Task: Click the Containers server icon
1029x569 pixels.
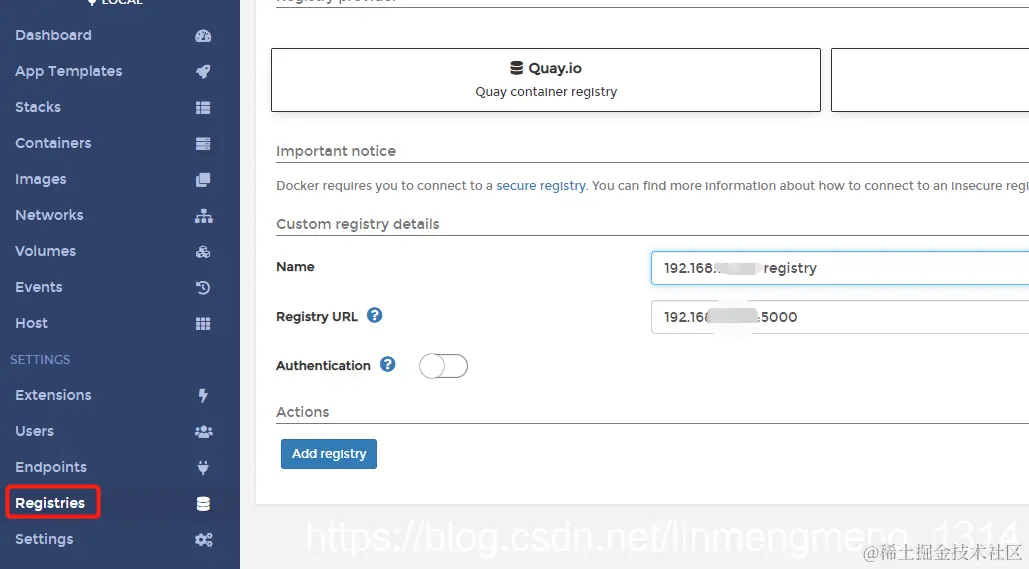Action: pyautogui.click(x=203, y=144)
